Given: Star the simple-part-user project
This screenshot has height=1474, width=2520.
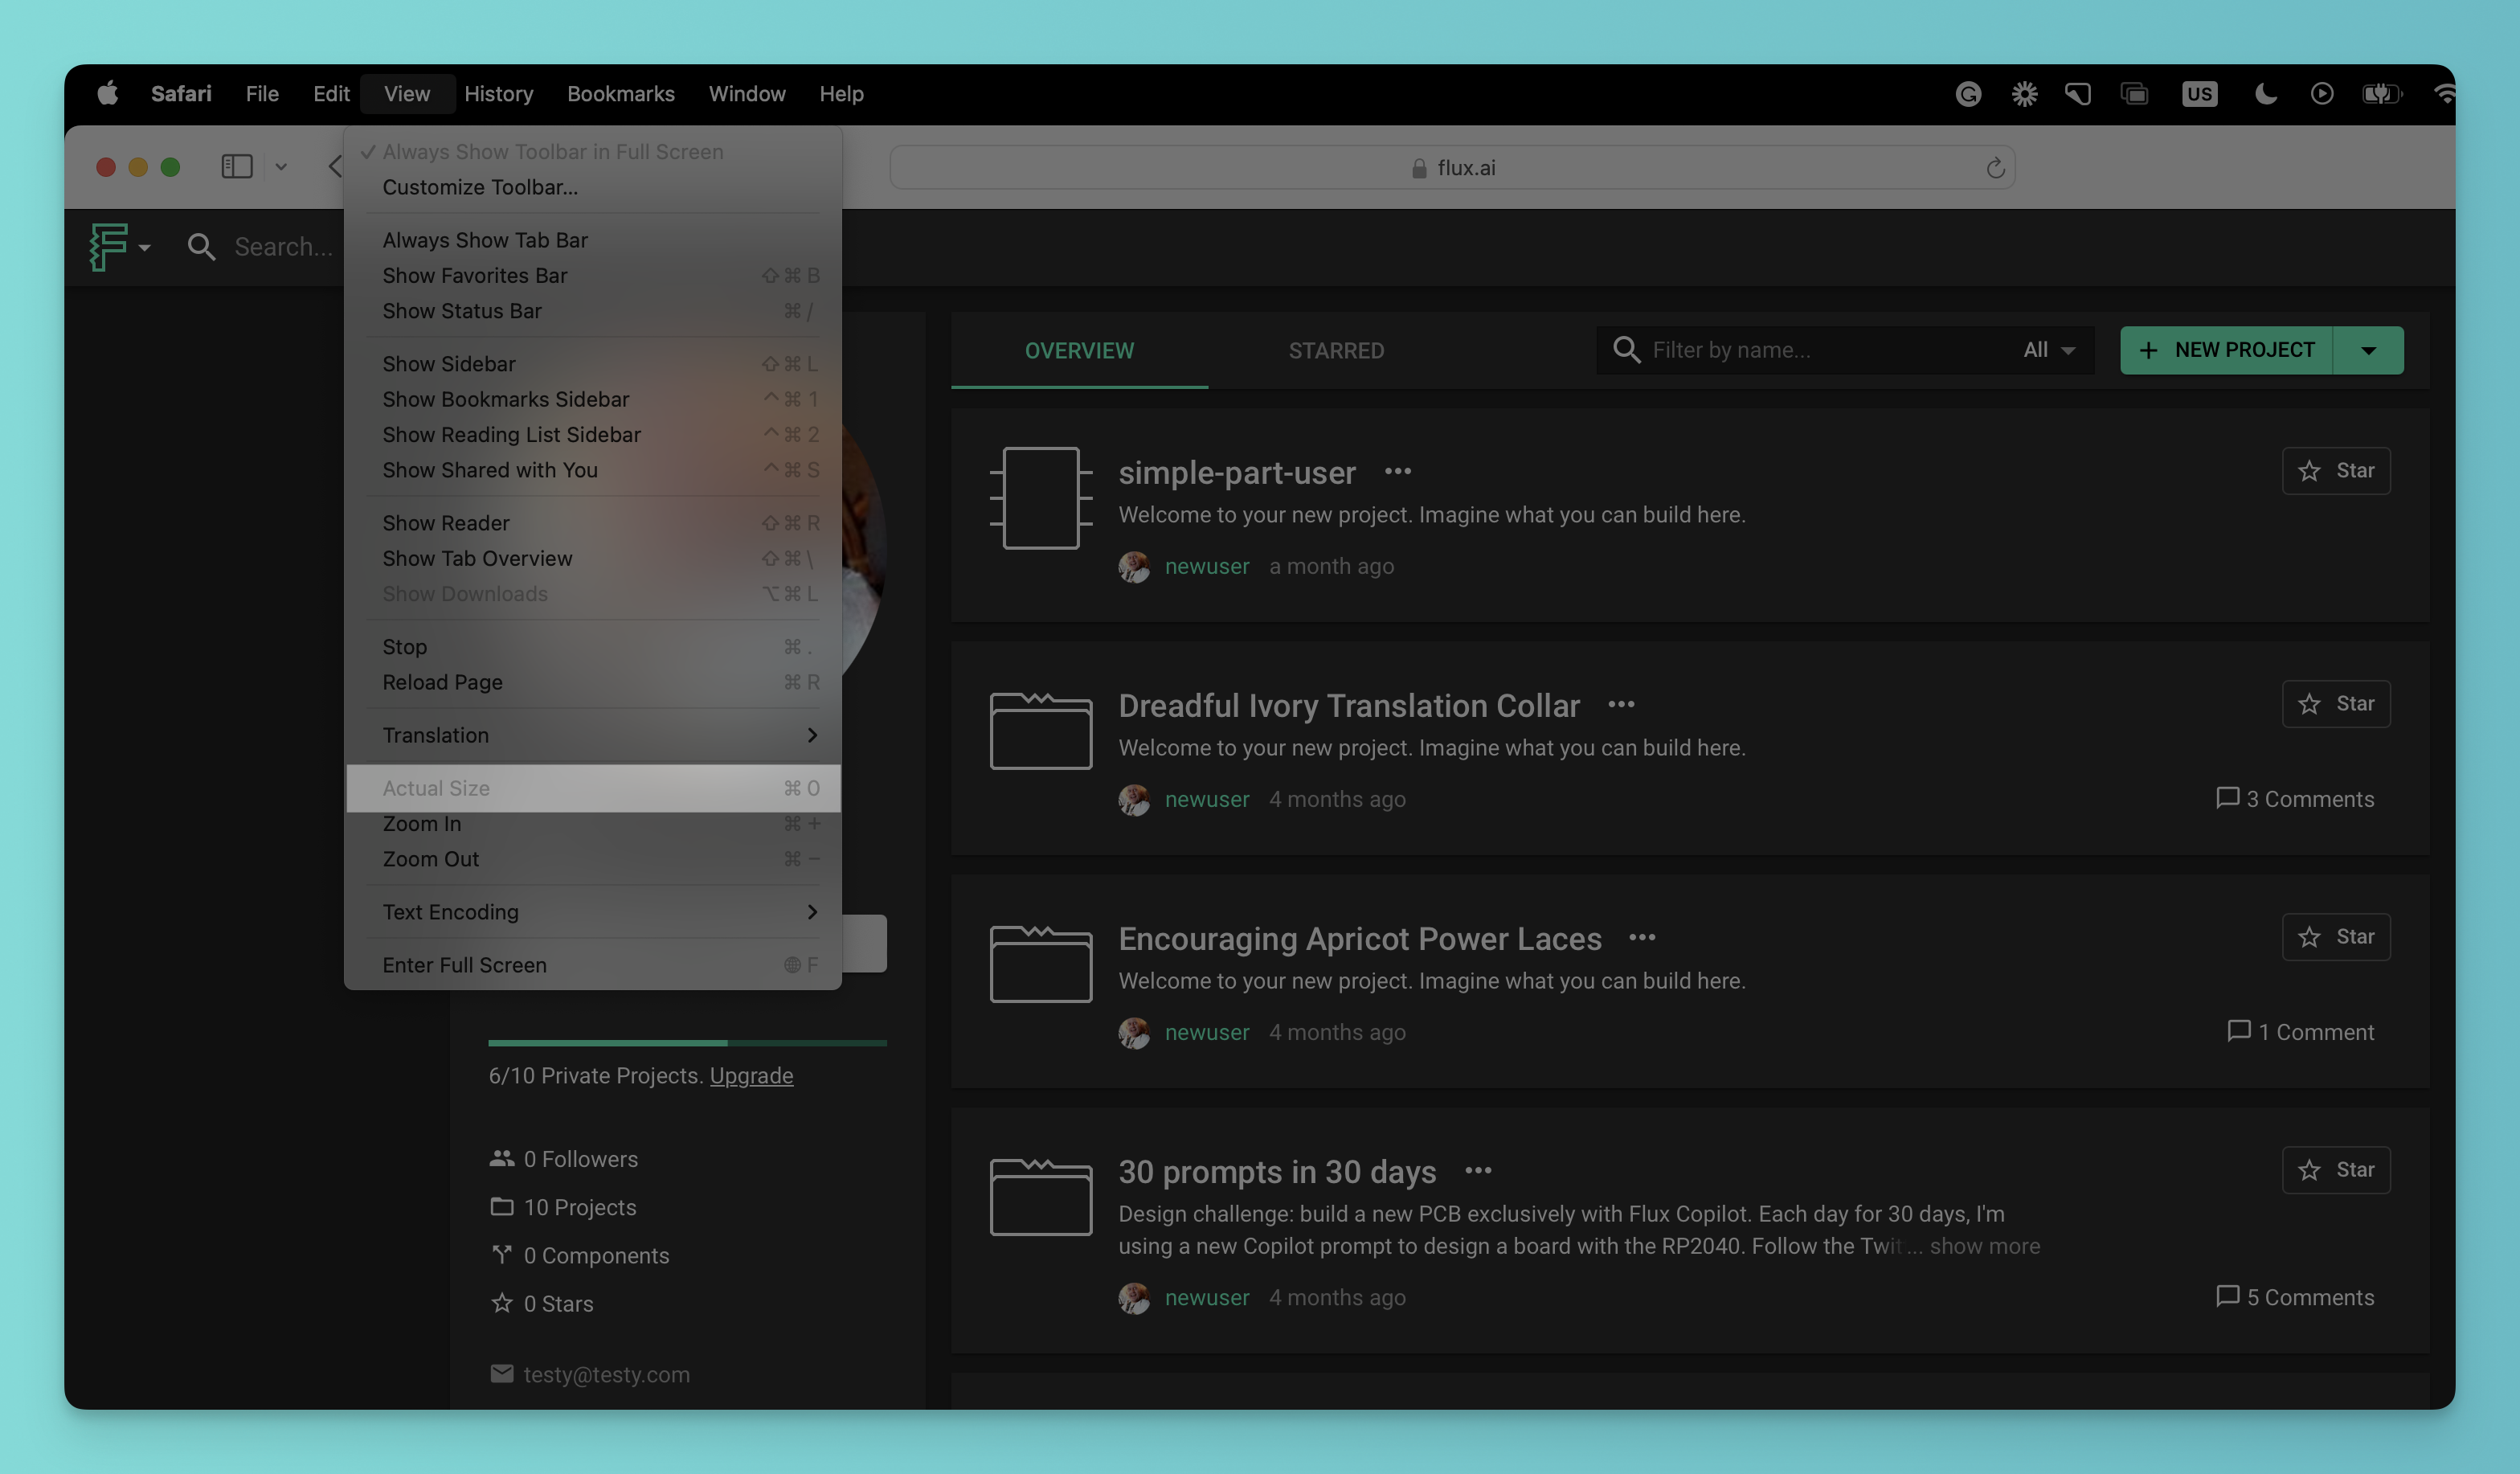Looking at the screenshot, I should (2335, 470).
